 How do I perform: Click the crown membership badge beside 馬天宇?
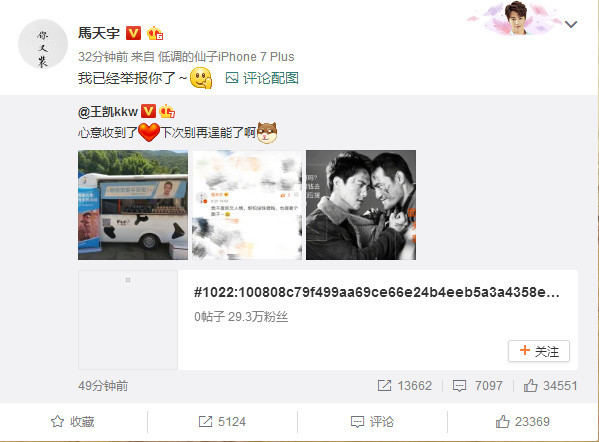tap(155, 33)
